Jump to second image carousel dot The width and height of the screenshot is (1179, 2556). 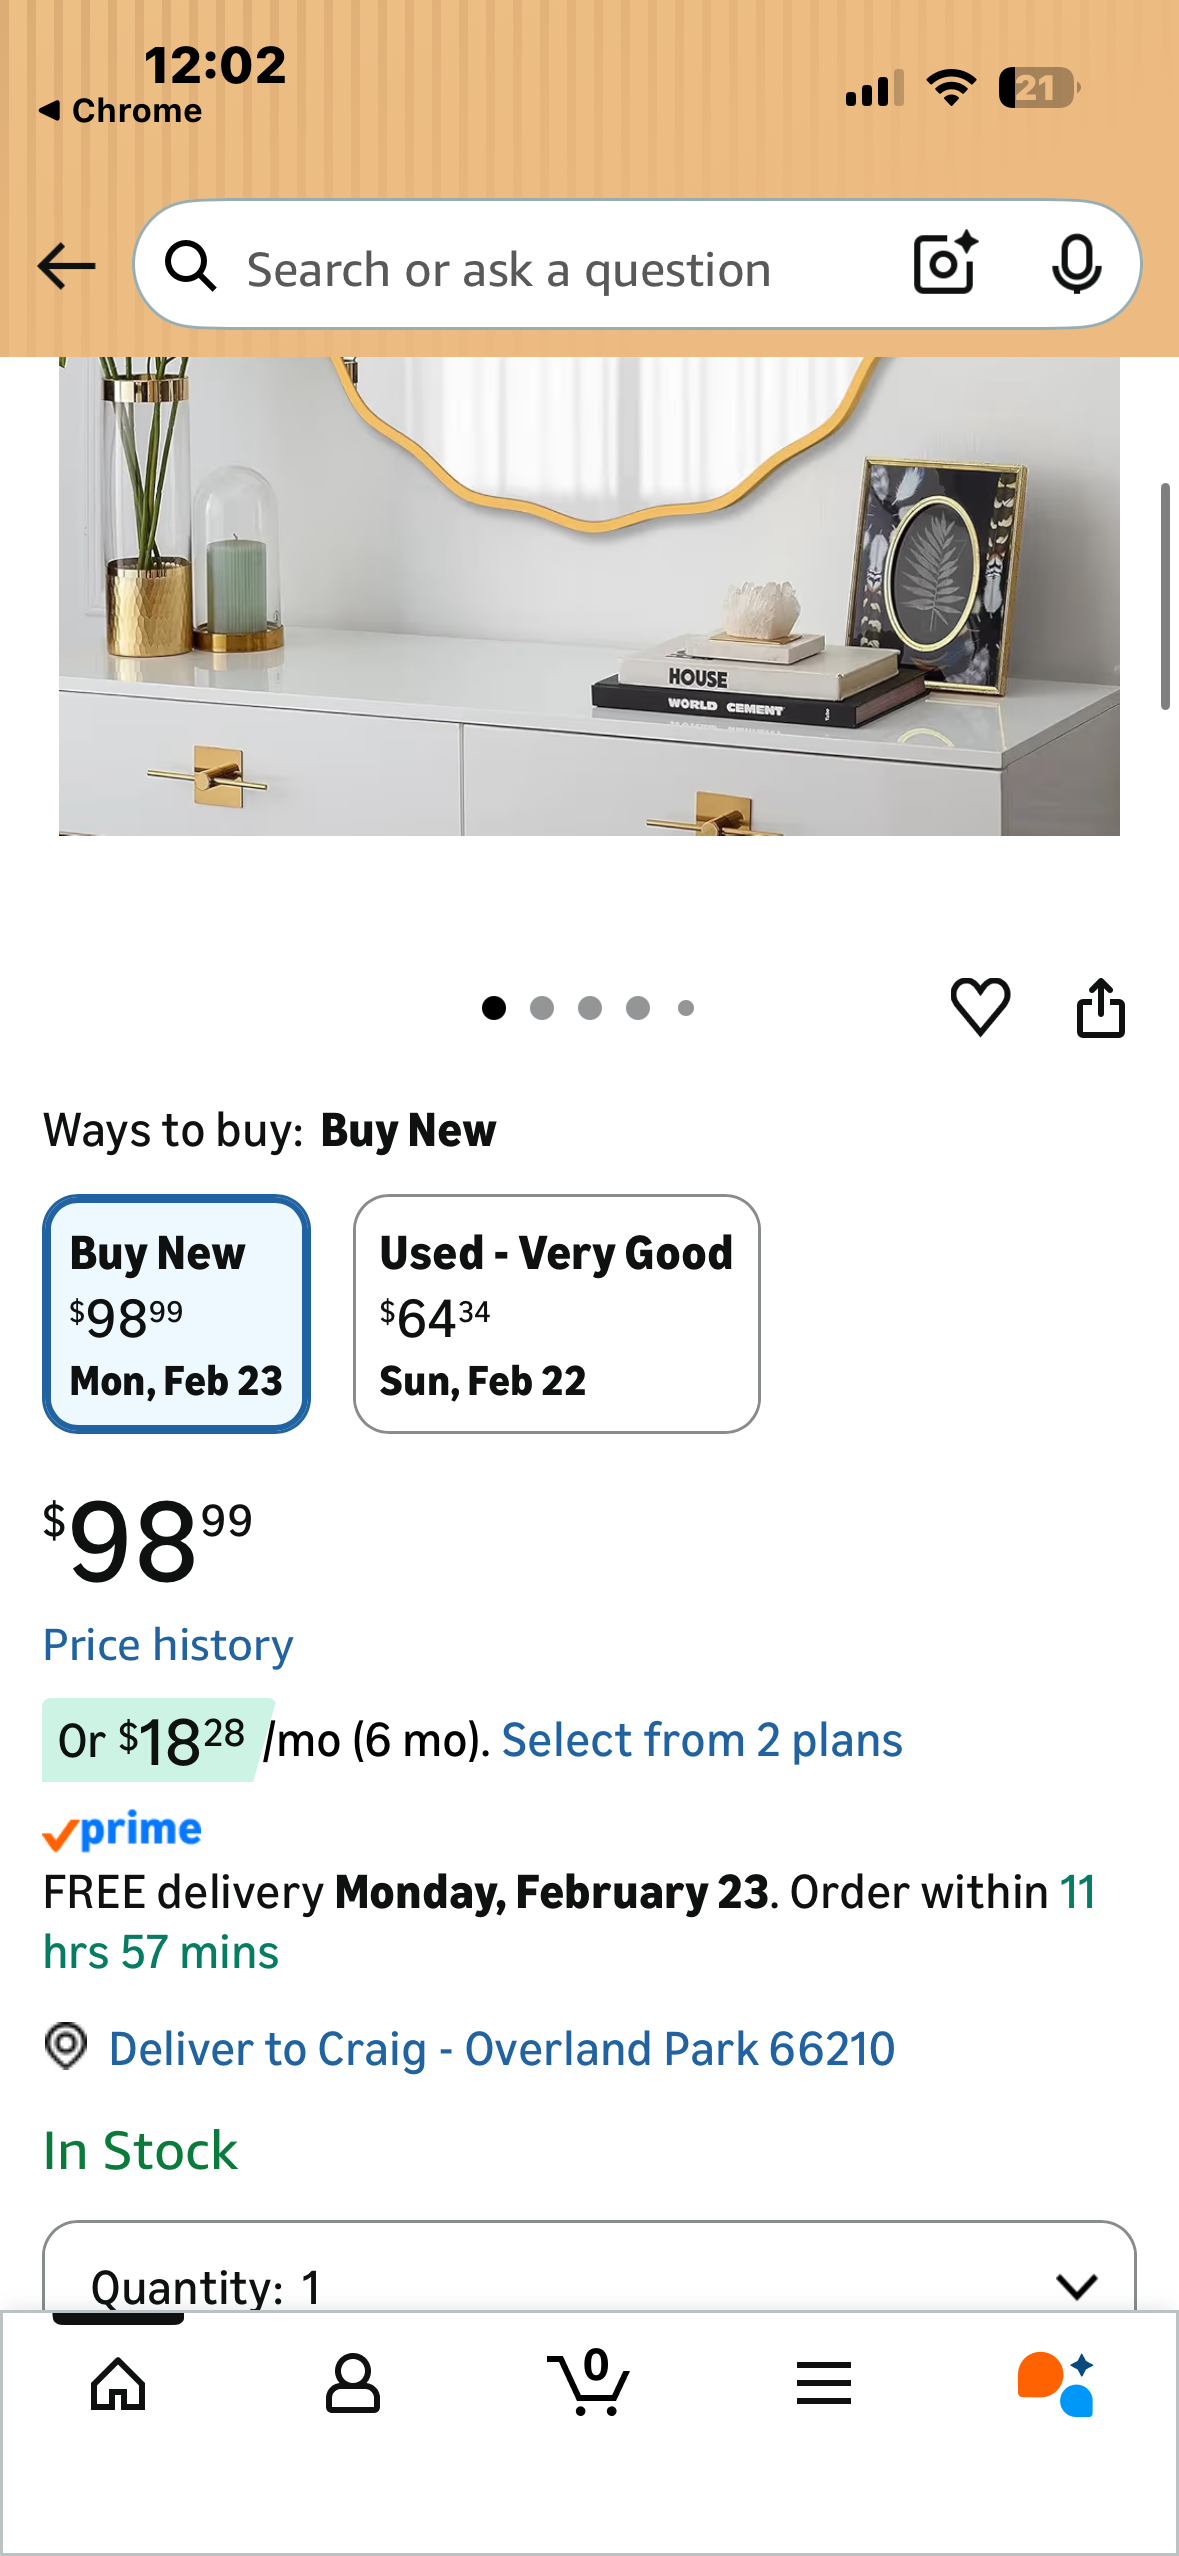pyautogui.click(x=542, y=1008)
